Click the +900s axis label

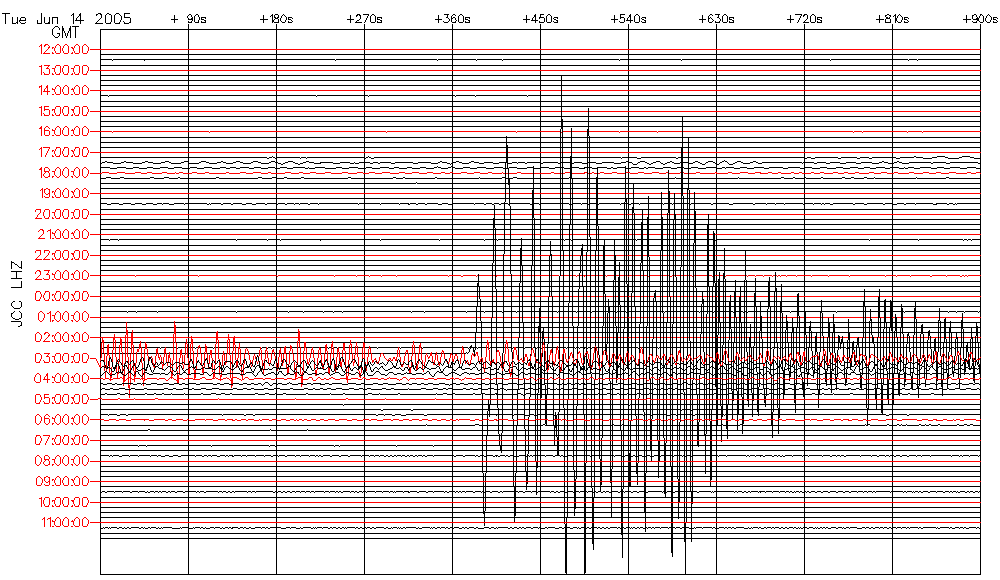[x=980, y=19]
